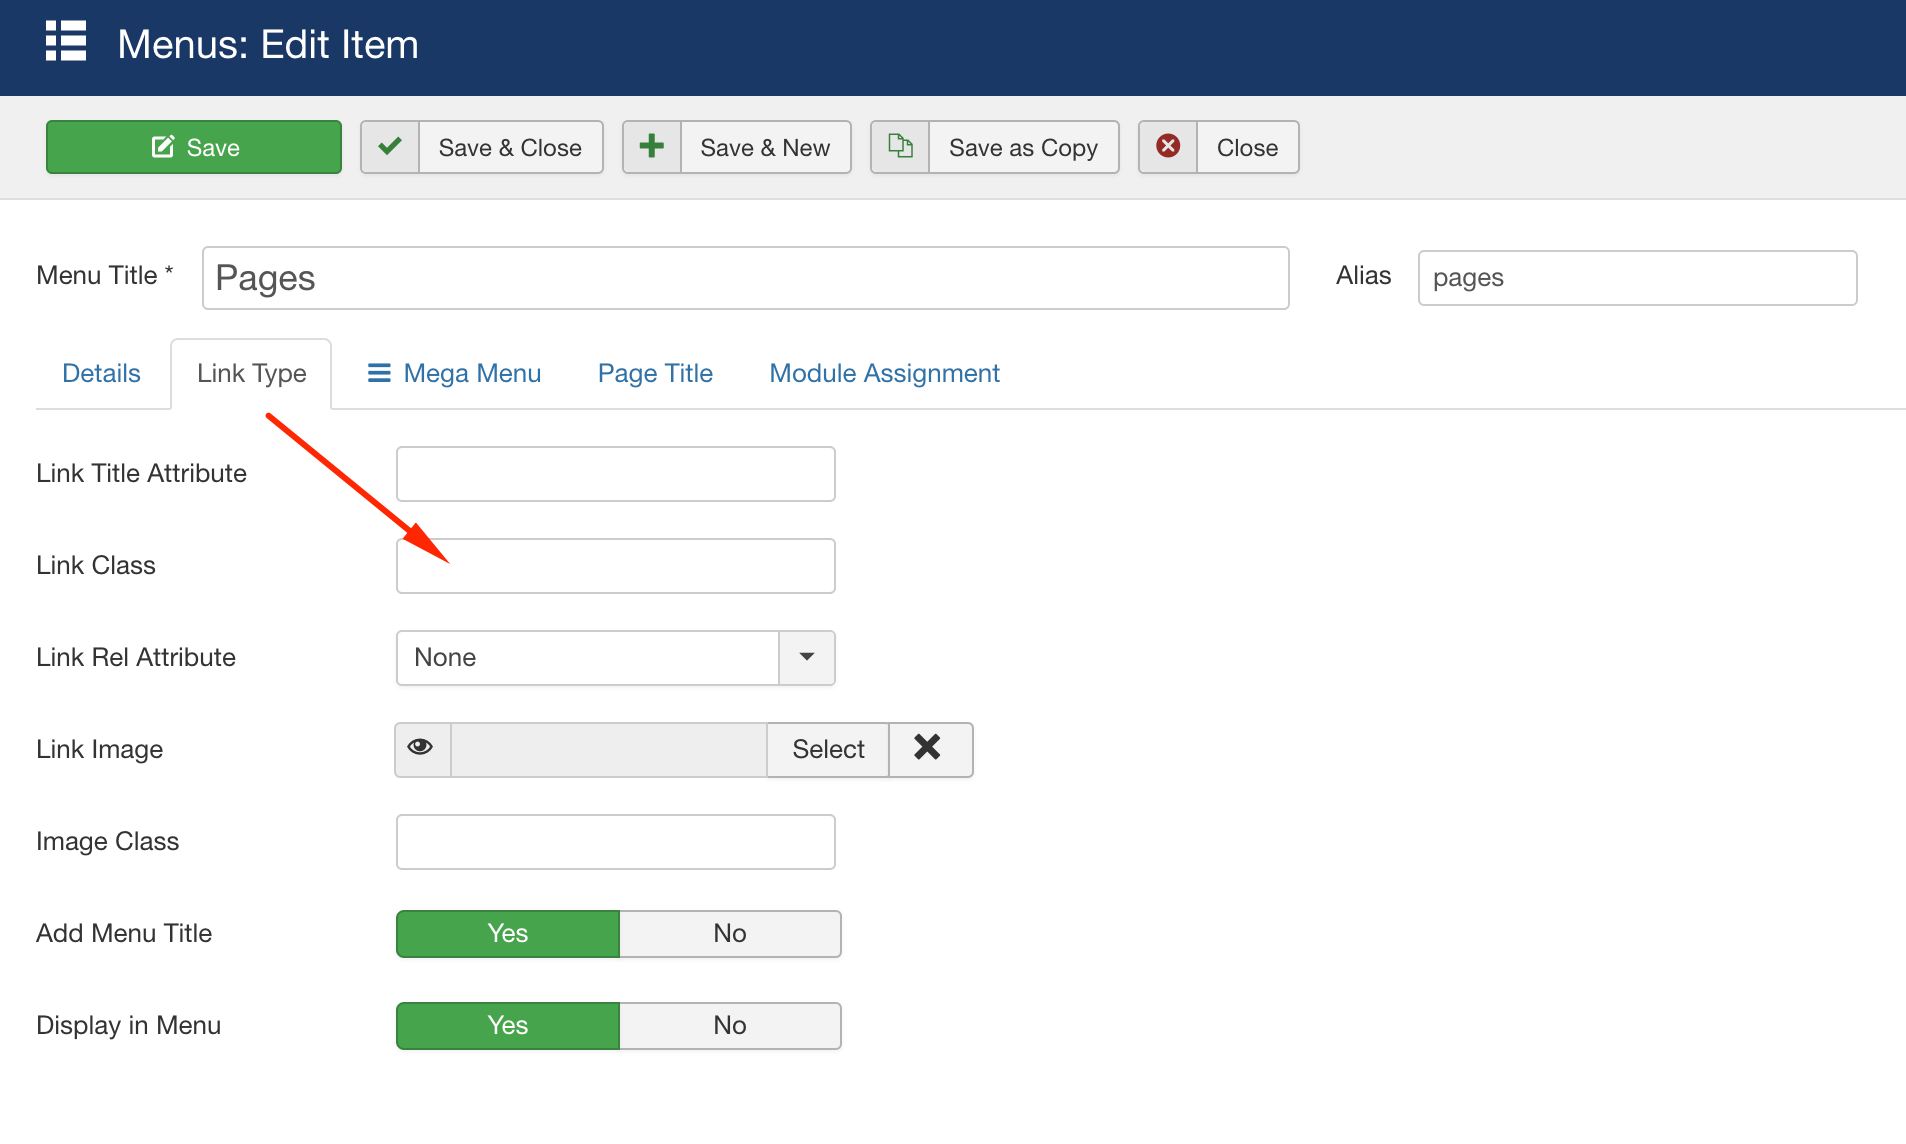1906x1144 pixels.
Task: Click the copy icon for Save as Copy
Action: [x=900, y=147]
